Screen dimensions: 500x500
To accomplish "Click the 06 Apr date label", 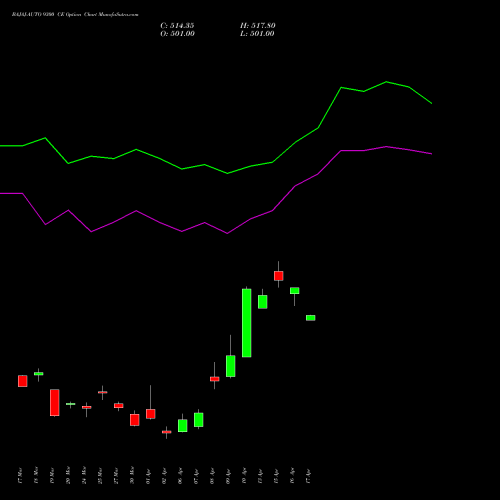I will coord(180,476).
